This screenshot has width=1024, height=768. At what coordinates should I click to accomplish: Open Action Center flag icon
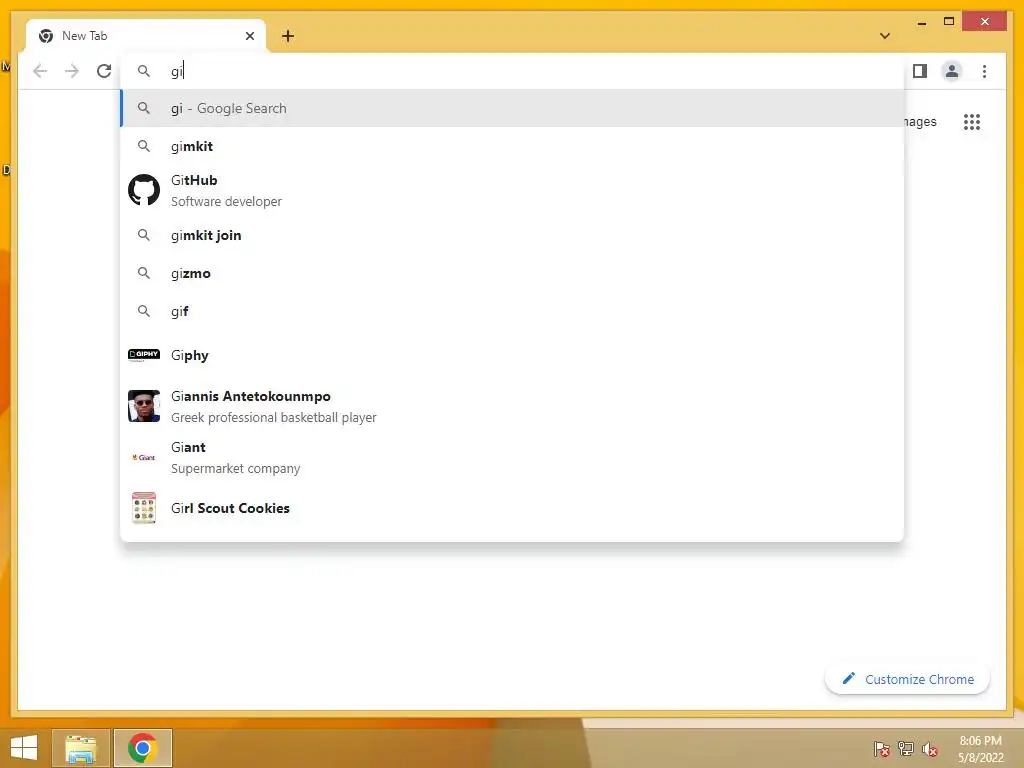[x=882, y=749]
